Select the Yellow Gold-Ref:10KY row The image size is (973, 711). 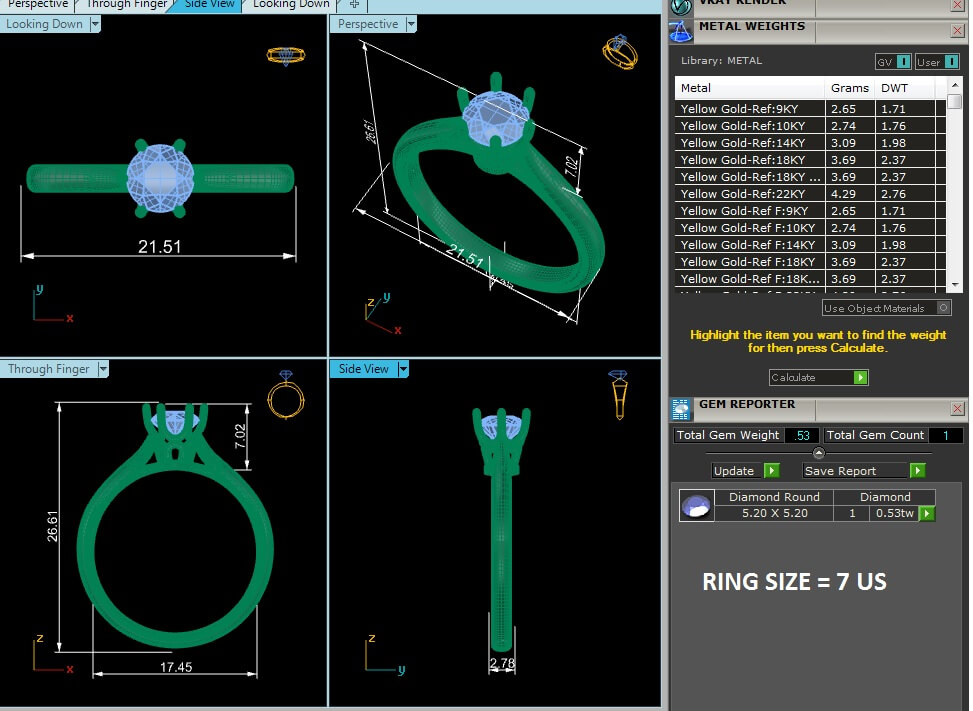click(x=810, y=125)
